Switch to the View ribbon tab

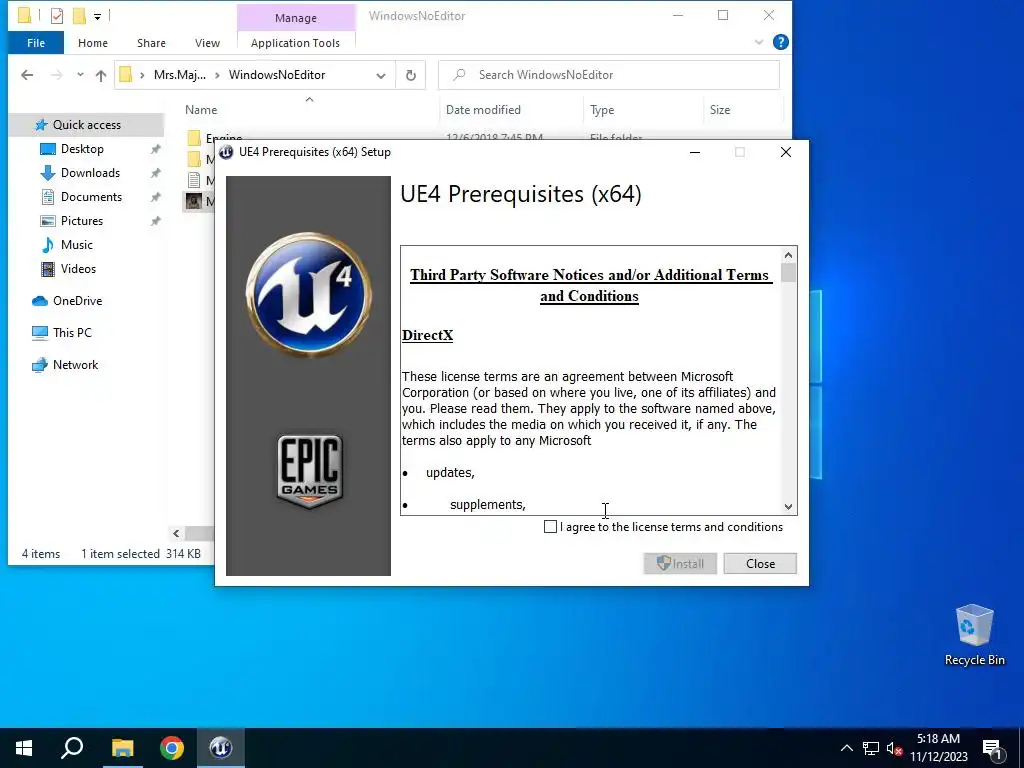[207, 43]
